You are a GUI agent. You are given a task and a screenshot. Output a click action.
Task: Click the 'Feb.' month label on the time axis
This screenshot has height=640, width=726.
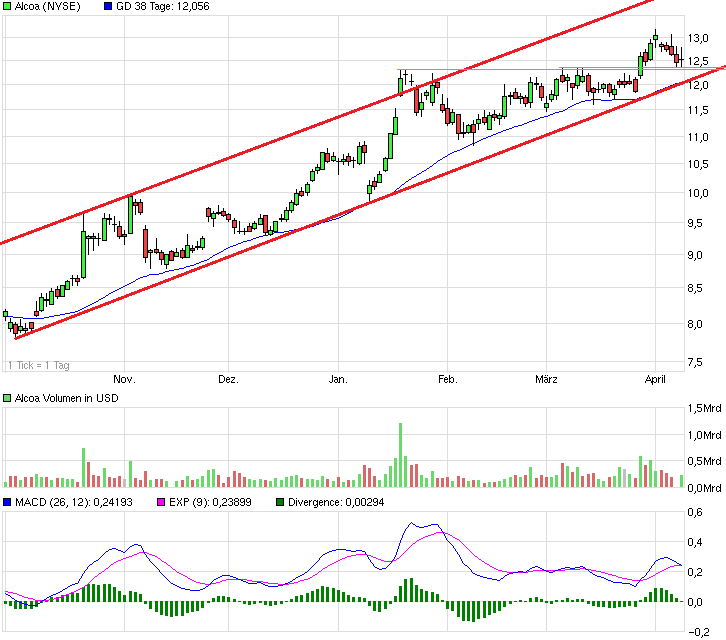(x=446, y=380)
